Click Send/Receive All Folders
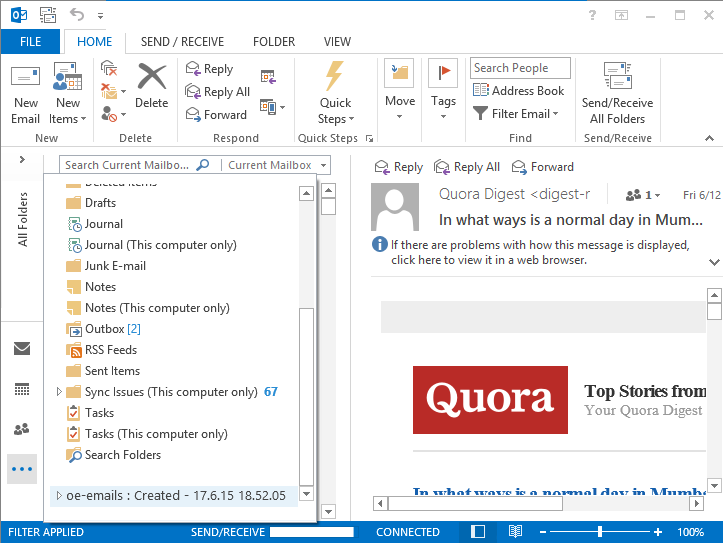Viewport: 723px width, 543px height. [x=617, y=94]
